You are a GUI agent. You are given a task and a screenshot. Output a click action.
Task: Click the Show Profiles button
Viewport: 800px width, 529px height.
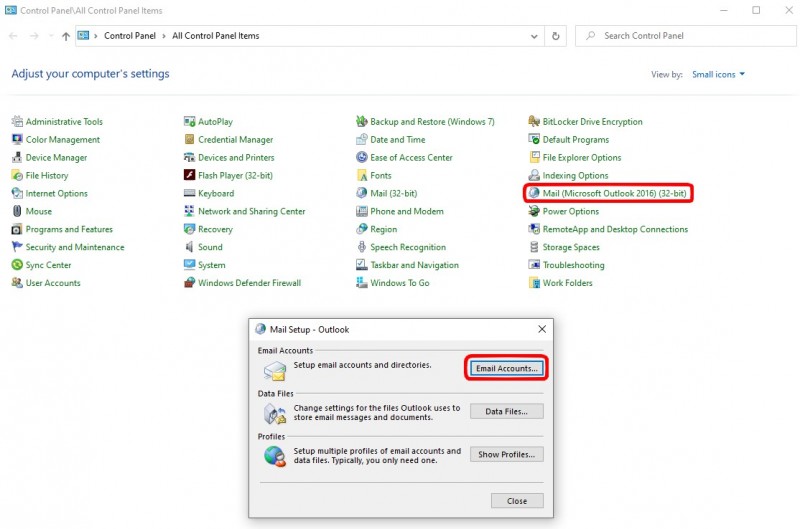[507, 454]
